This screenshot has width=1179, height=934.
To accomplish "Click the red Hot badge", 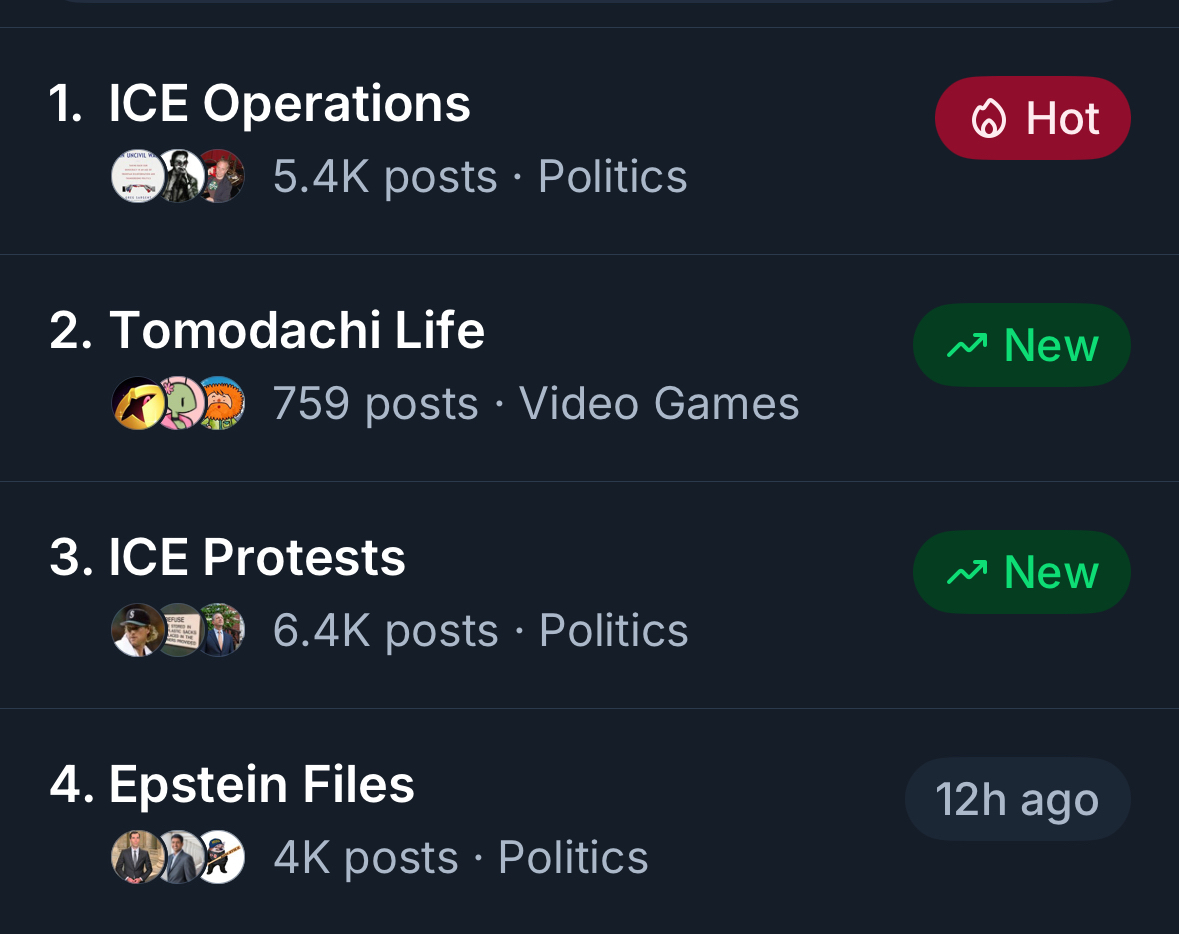I will click(x=1032, y=119).
